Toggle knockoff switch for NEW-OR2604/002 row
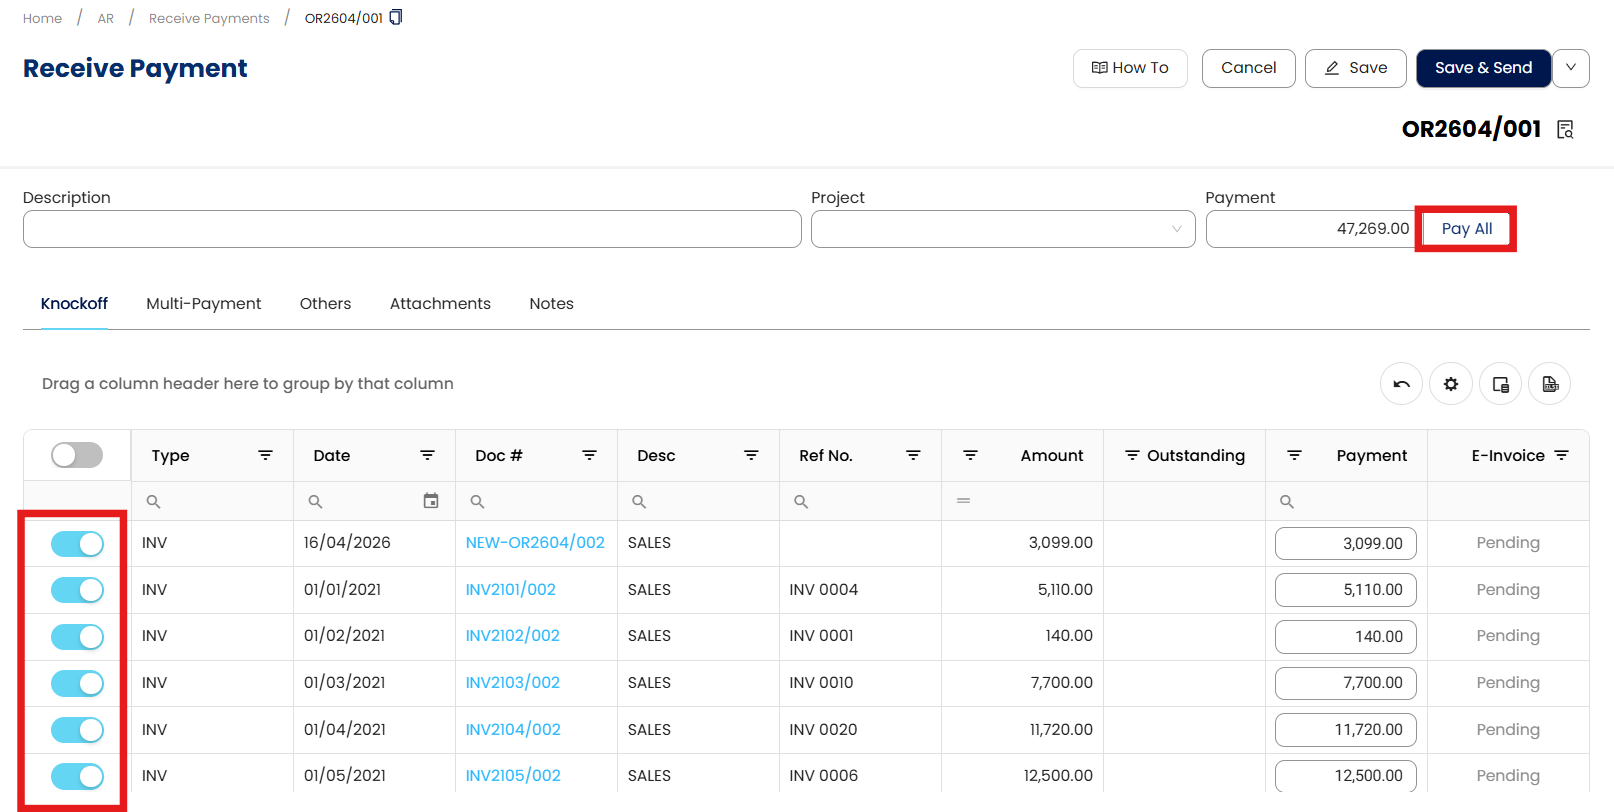 click(x=77, y=543)
